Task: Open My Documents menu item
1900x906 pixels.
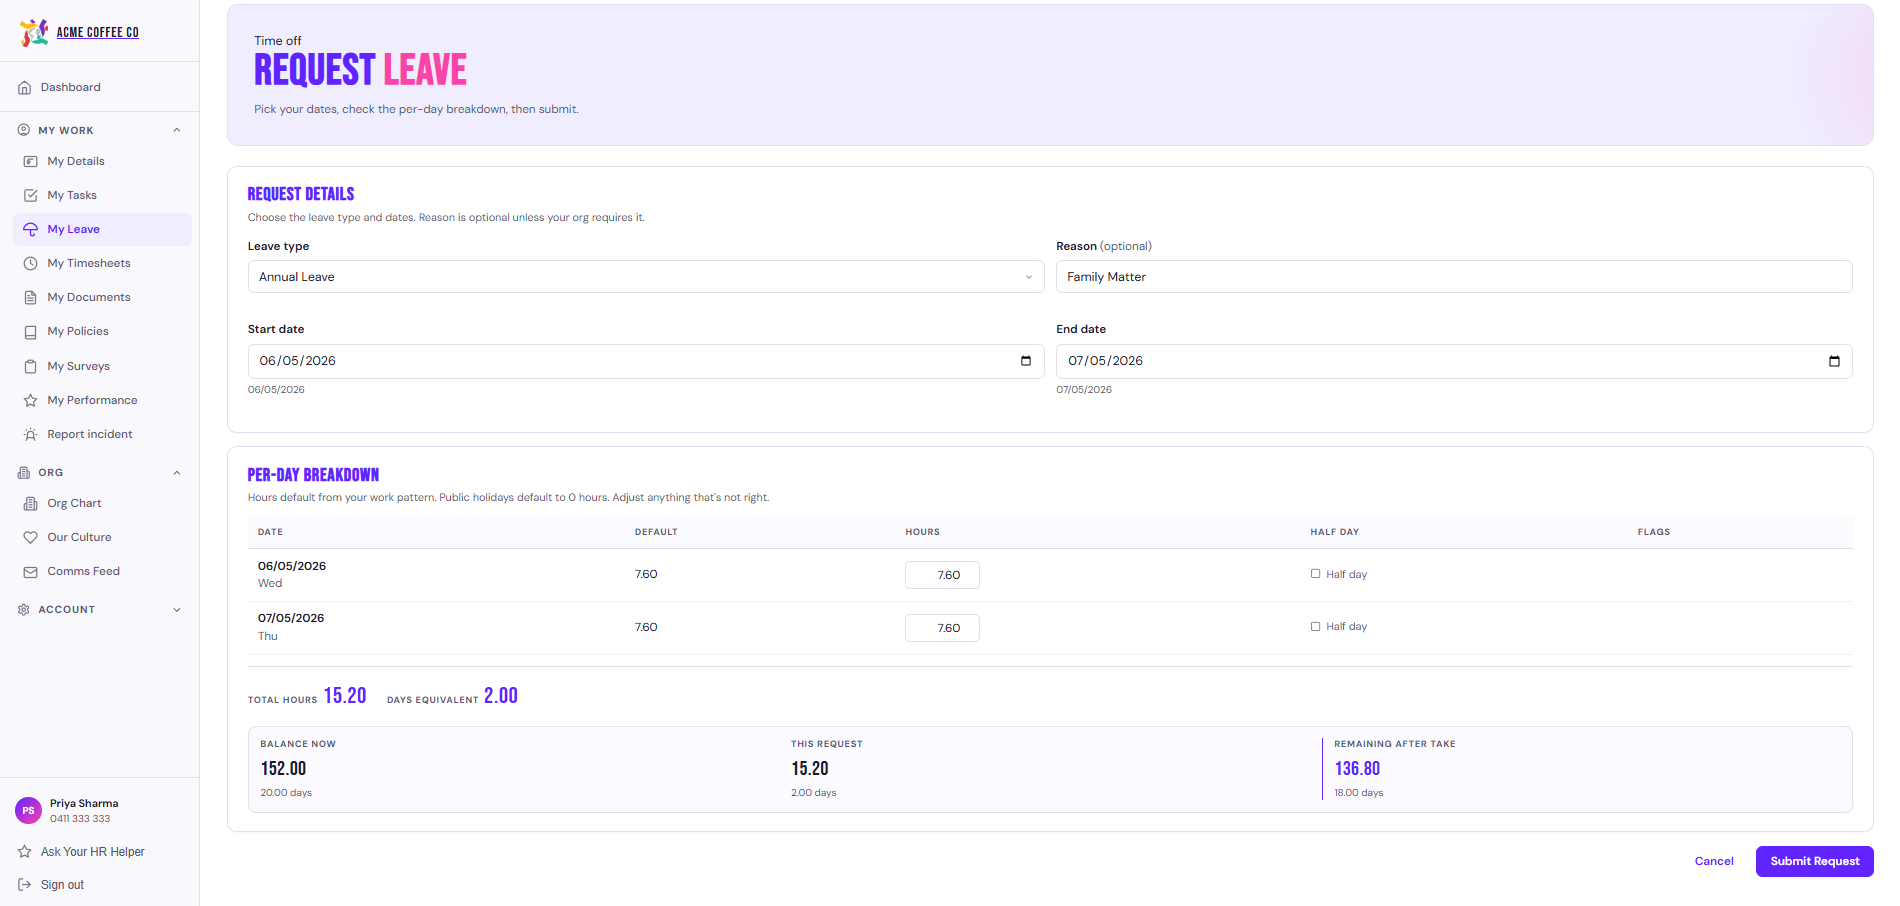Action: [102, 297]
